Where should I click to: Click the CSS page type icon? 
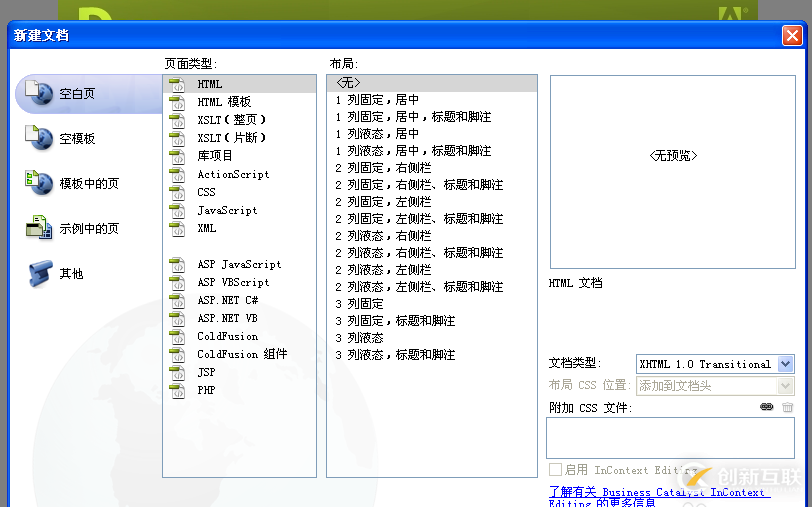point(177,192)
